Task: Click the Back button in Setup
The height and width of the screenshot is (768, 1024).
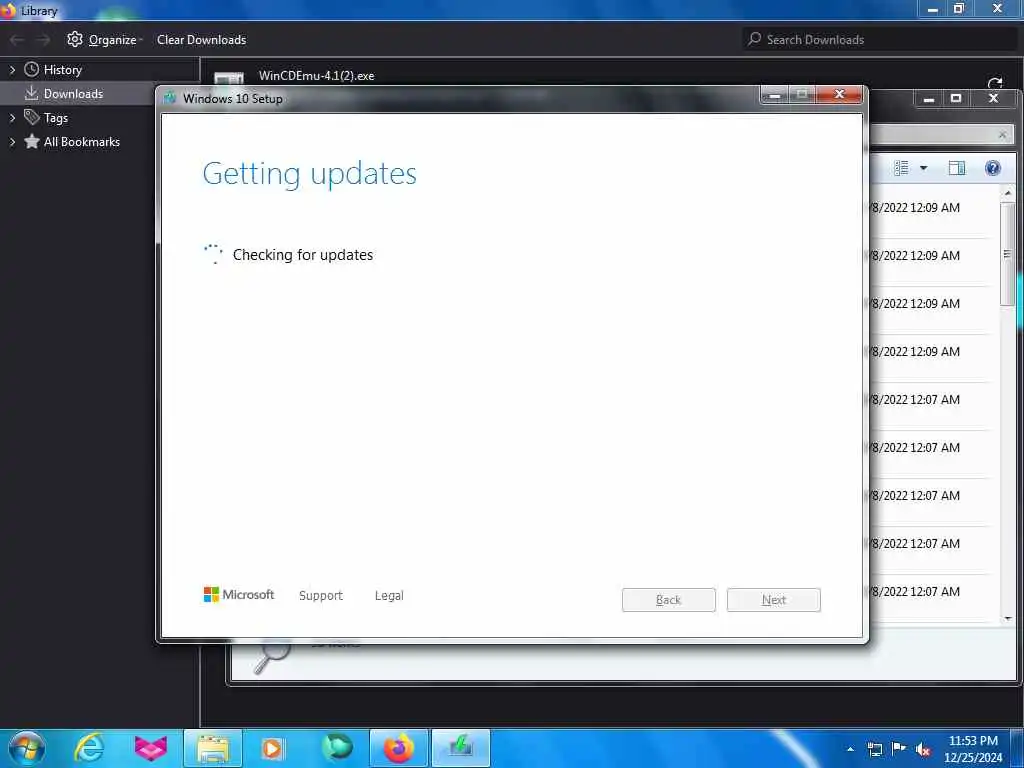Action: 669,600
